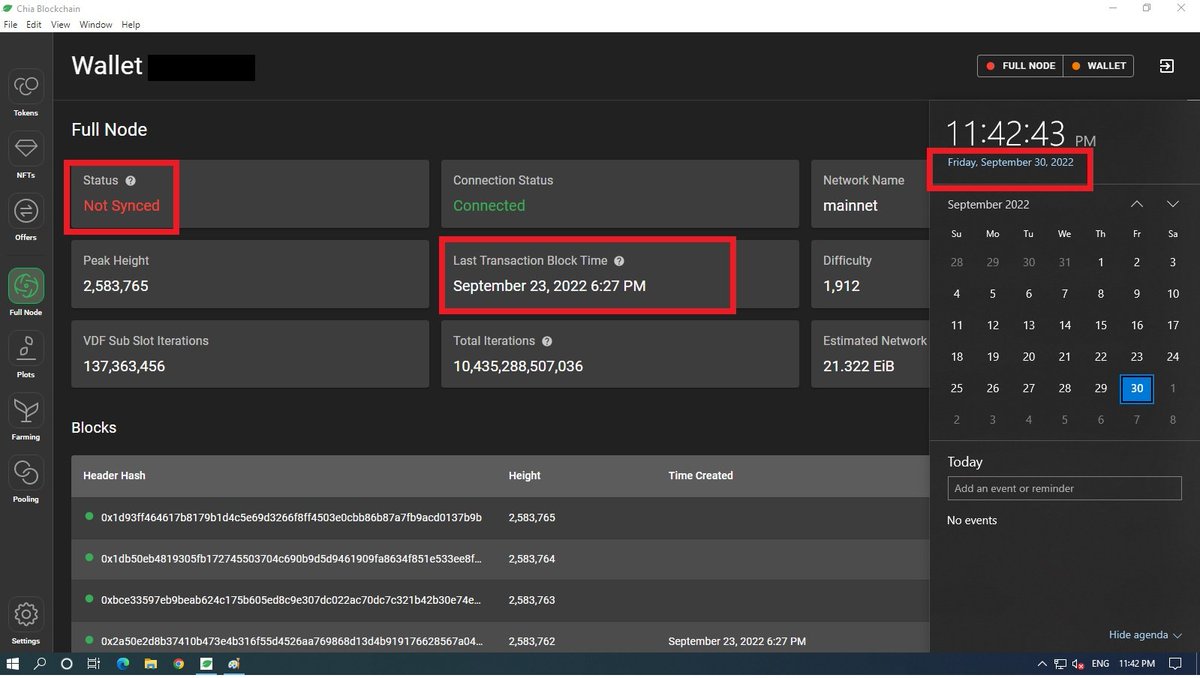
Task: Click the Friday, September 30, 2022 date link
Action: [x=1010, y=162]
